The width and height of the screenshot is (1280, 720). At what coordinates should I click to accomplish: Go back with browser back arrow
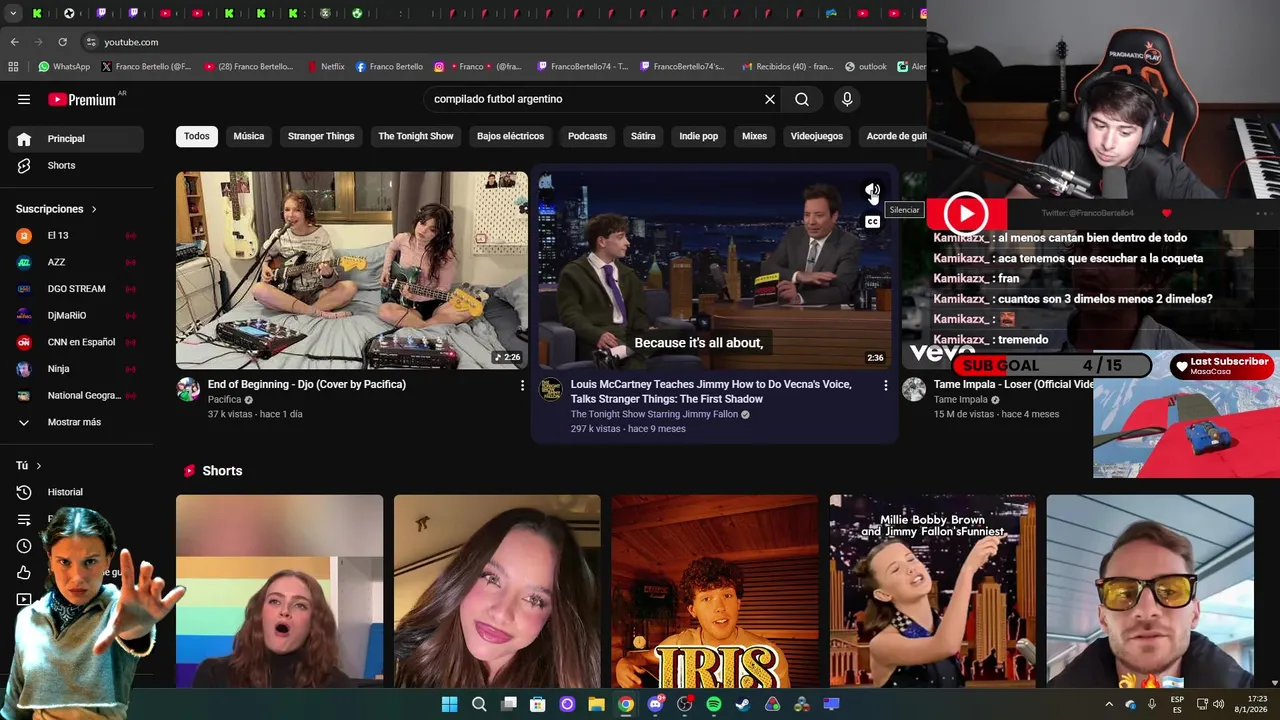(x=14, y=42)
